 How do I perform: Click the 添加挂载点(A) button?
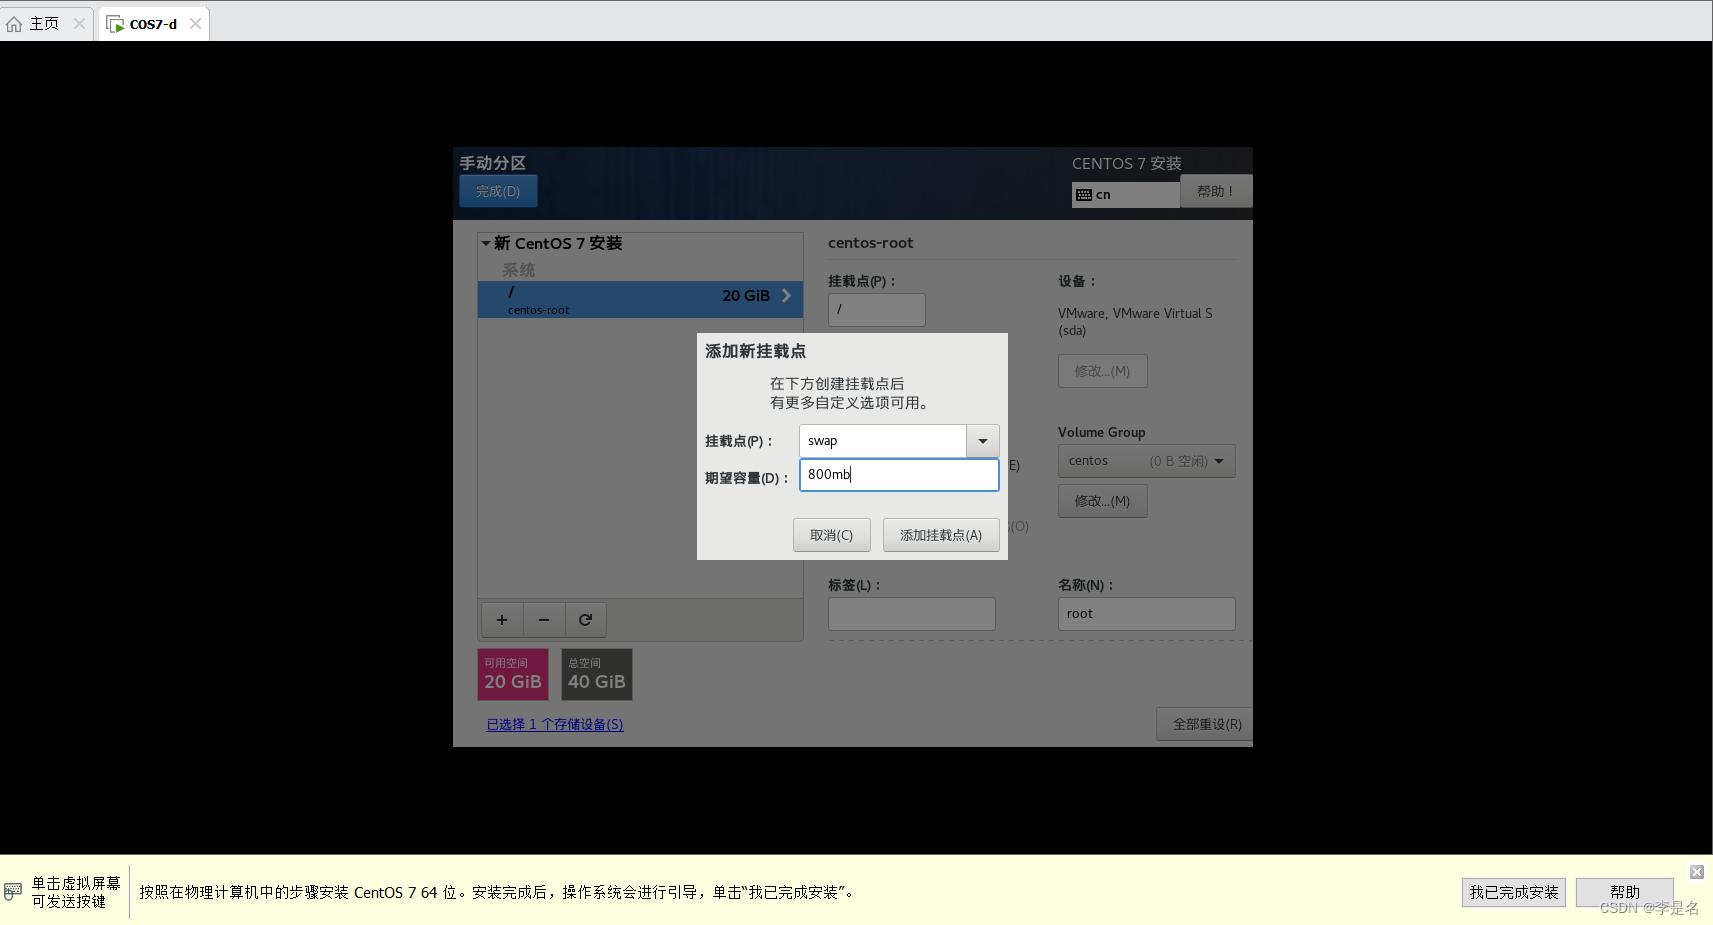[941, 535]
